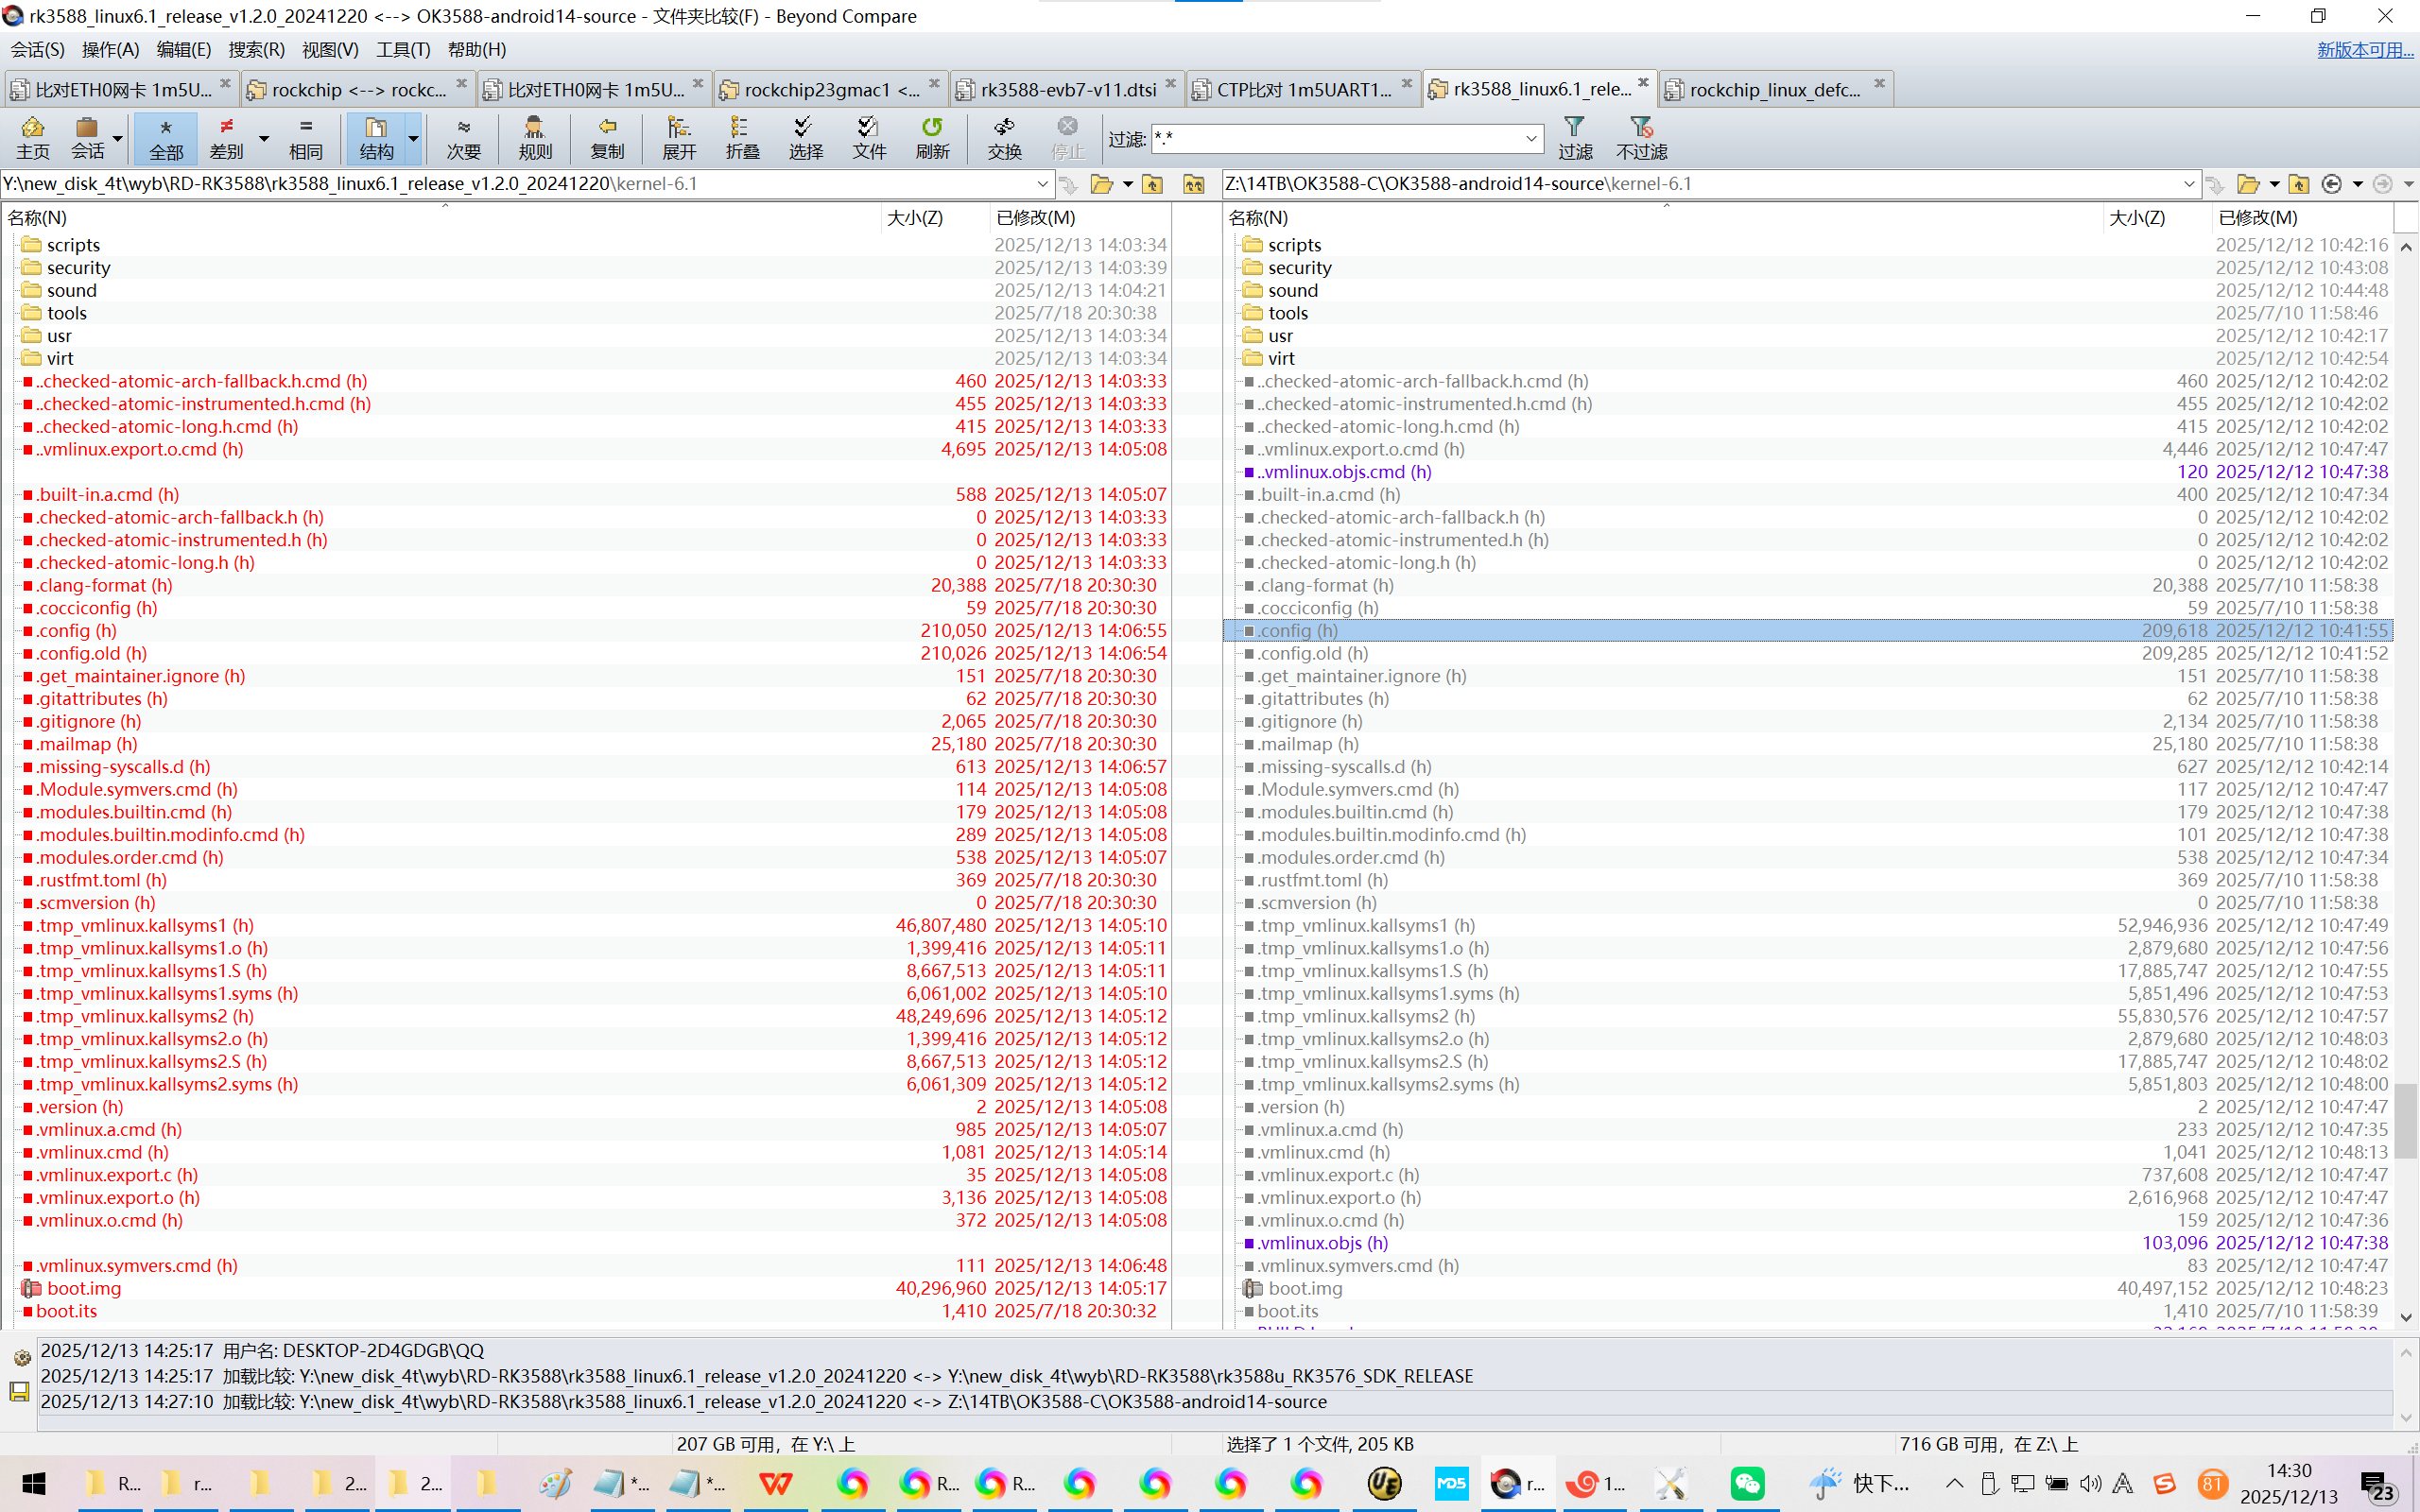This screenshot has width=2420, height=1512.
Task: Expand the left folder path dropdown
Action: (1042, 184)
